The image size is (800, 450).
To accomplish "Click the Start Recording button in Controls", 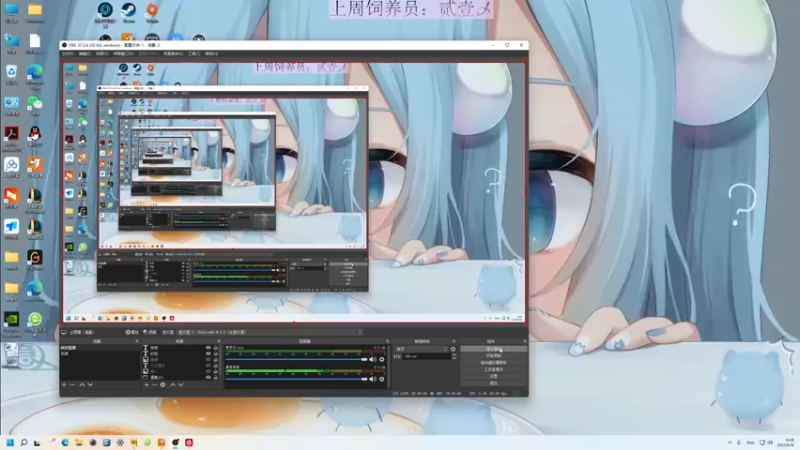I will pyautogui.click(x=493, y=356).
